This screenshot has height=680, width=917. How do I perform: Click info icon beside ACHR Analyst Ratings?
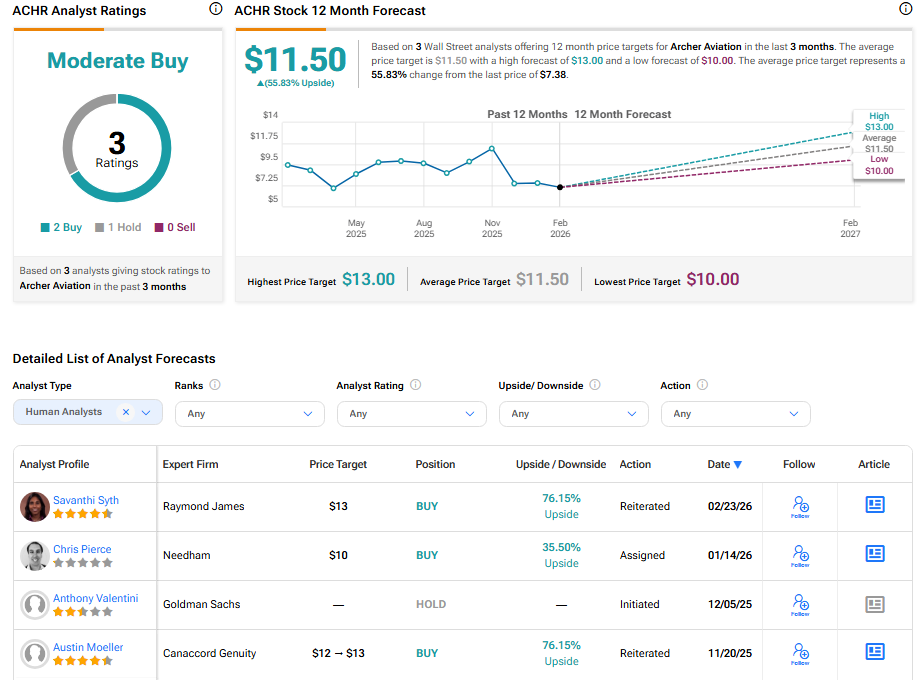tap(216, 9)
